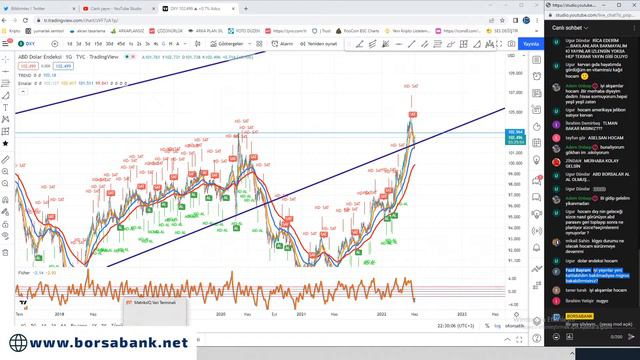Screen dimensions: 640x360
Task: Select the Fibonacci retracement tool in favorites toolbar
Action: (438, 44)
